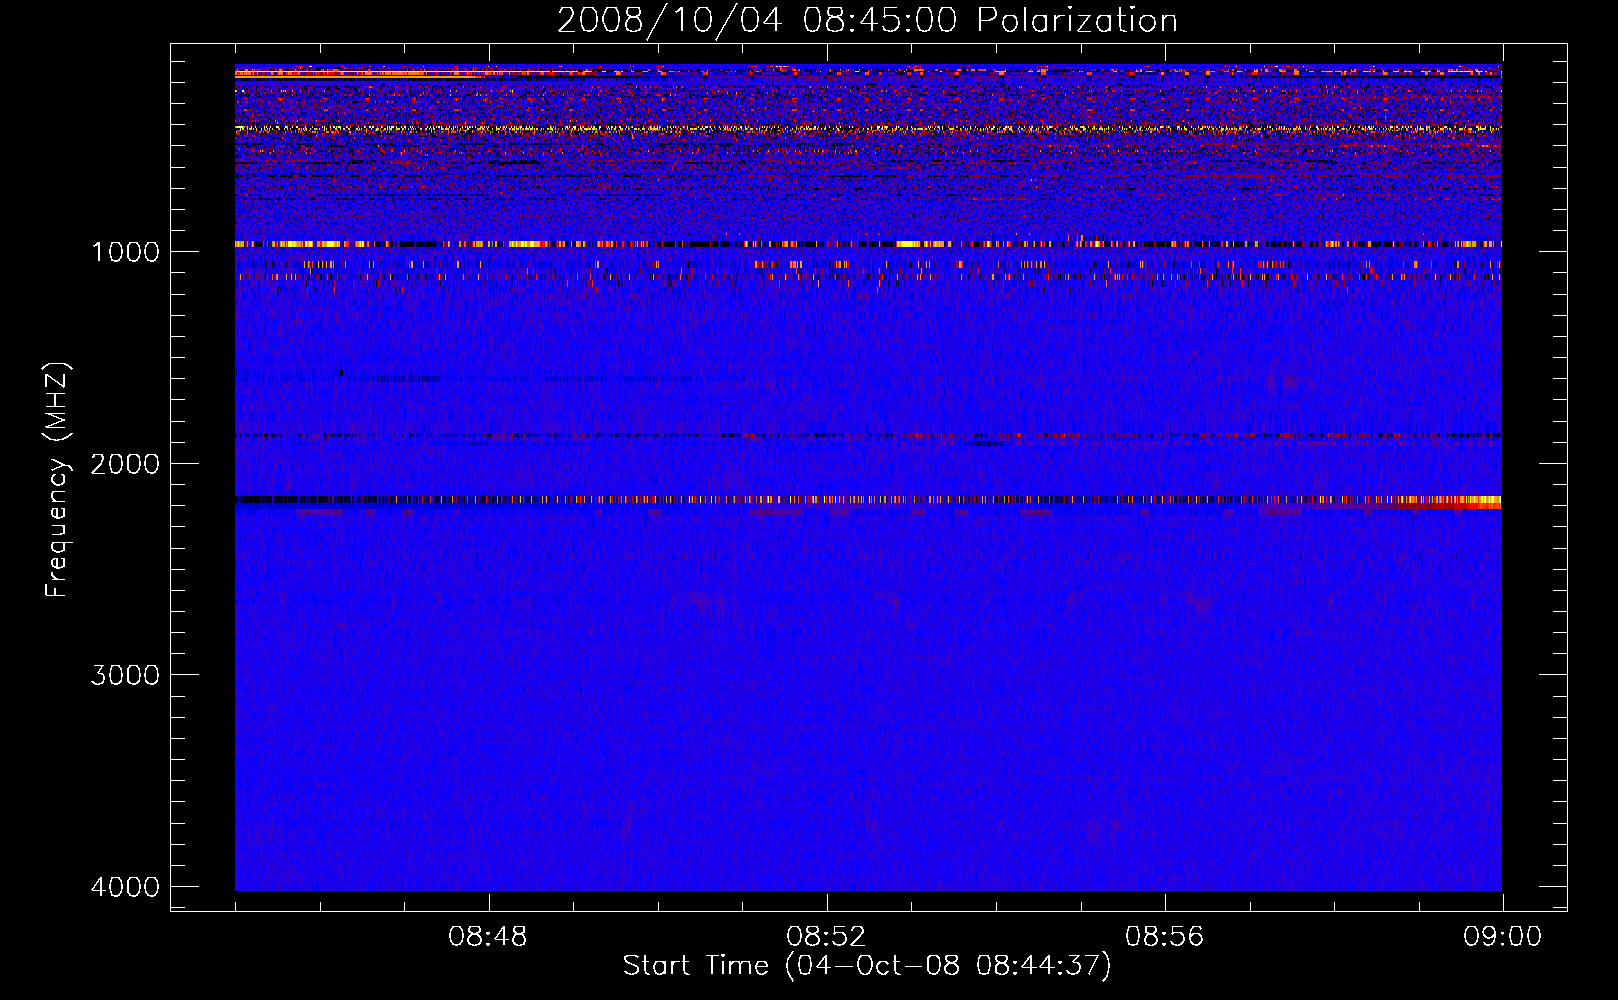This screenshot has height=1000, width=1618.
Task: Select the 'Frequency (MHZ)' y-axis label
Action: tap(57, 480)
